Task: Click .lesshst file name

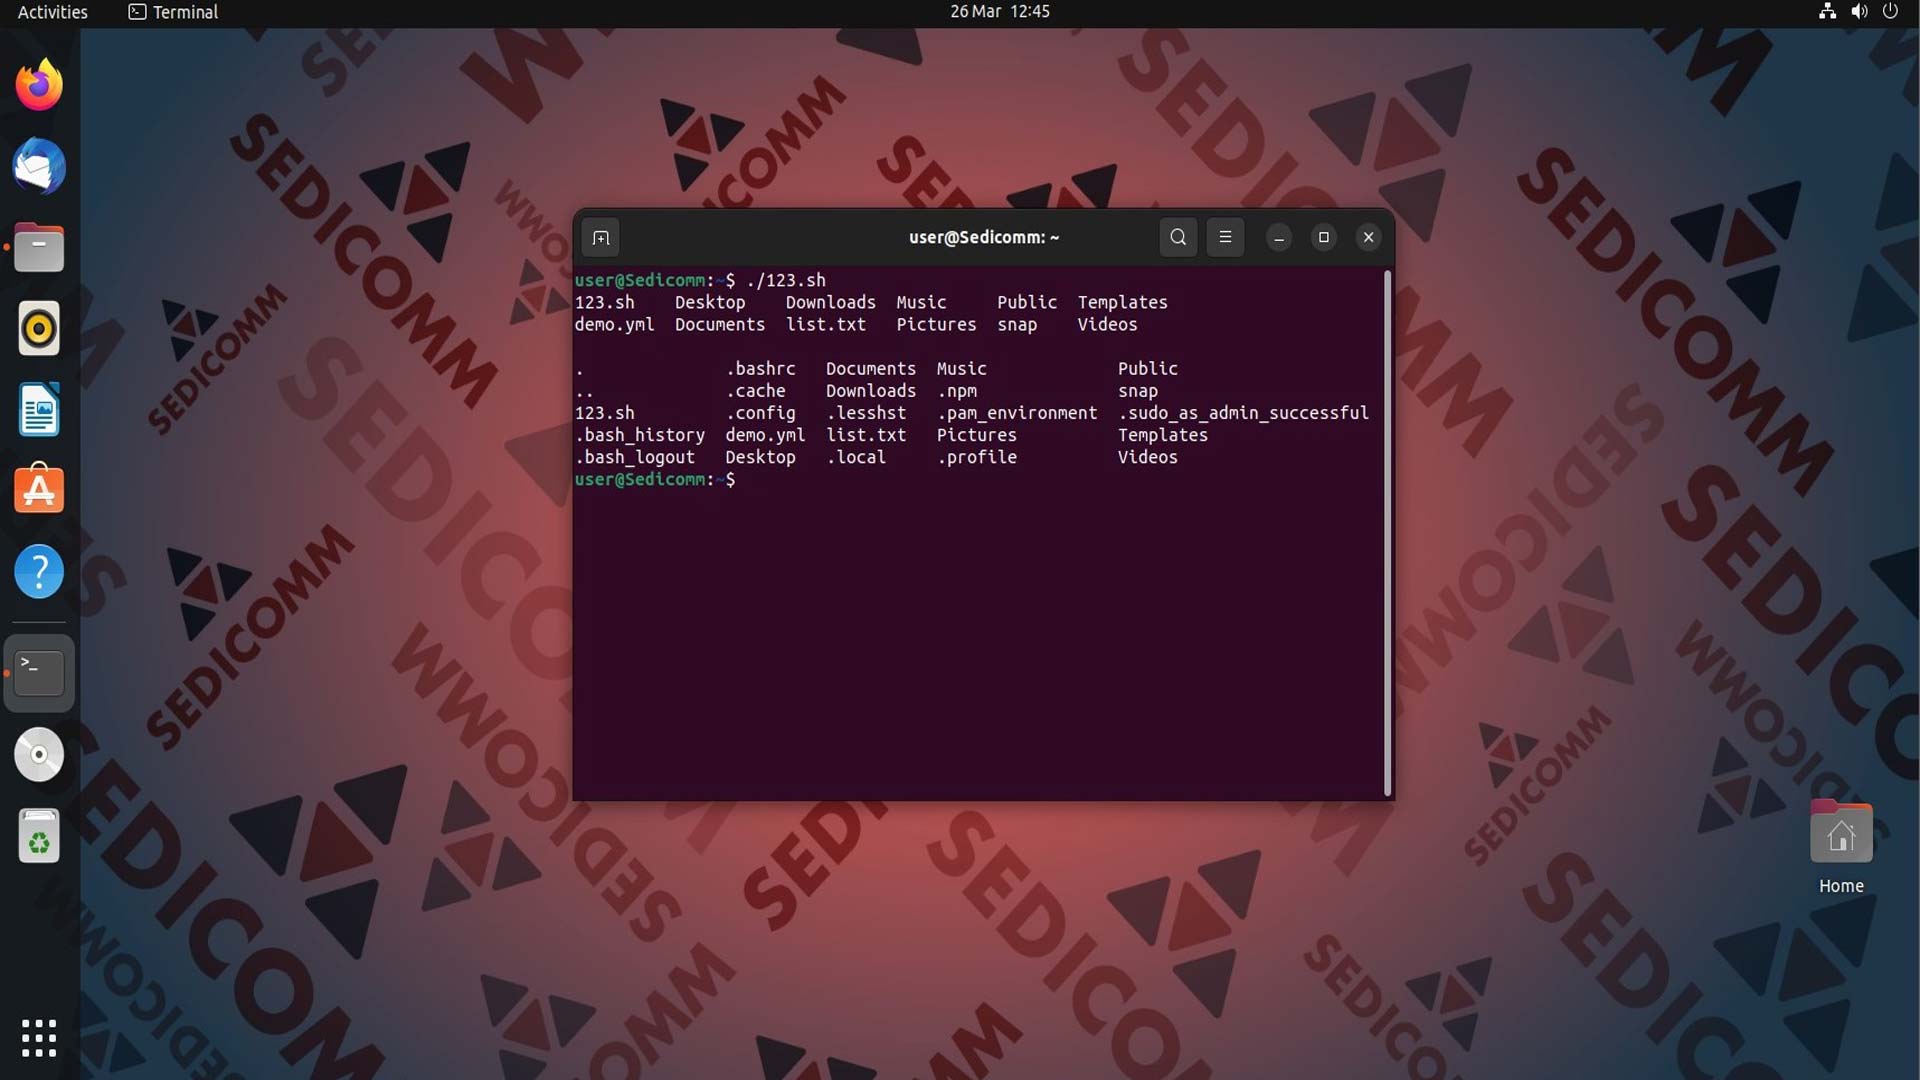Action: click(x=866, y=413)
